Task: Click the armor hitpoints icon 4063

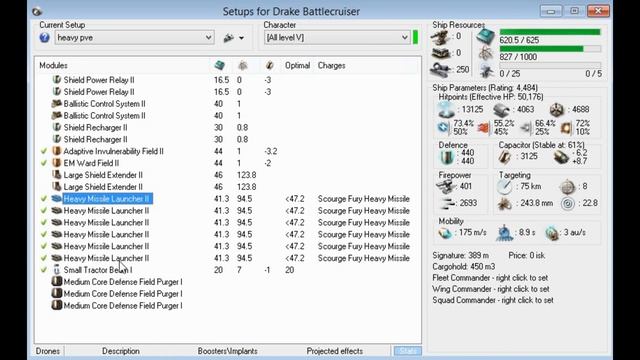Action: click(501, 110)
